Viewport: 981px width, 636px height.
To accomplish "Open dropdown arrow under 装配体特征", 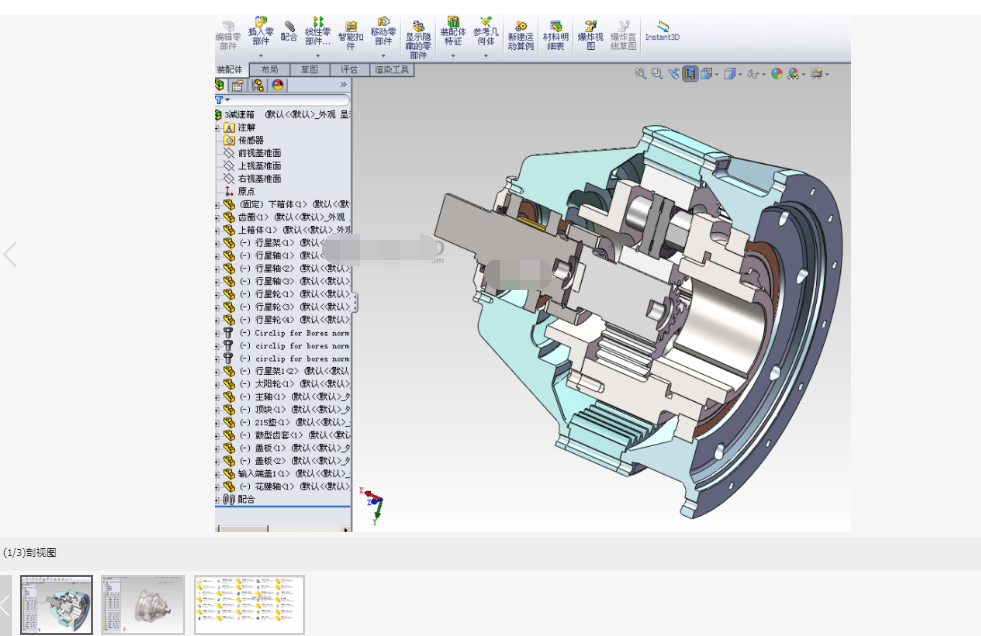I will click(x=453, y=56).
